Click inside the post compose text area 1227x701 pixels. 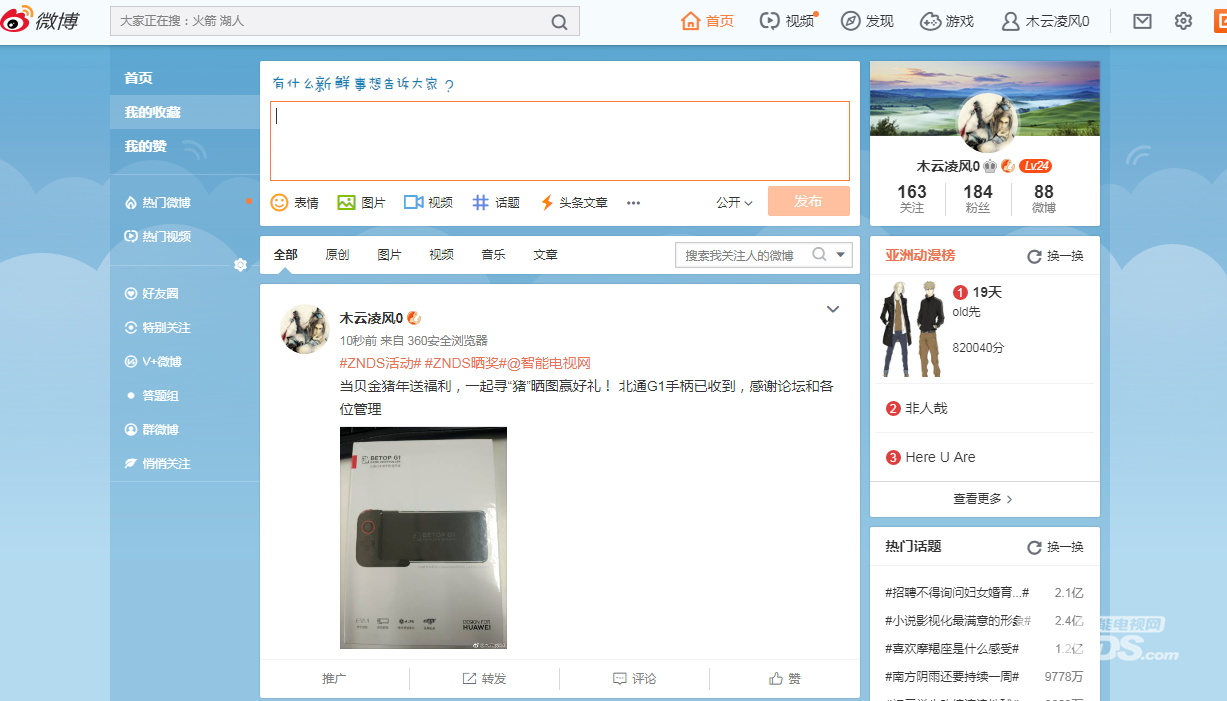click(x=560, y=141)
